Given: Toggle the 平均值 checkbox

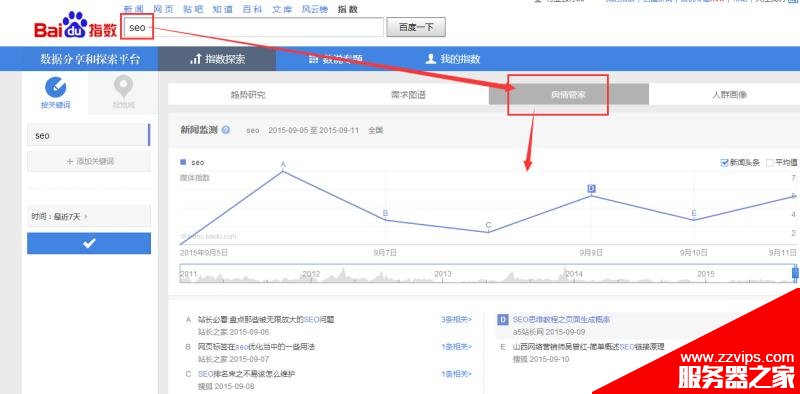Looking at the screenshot, I should point(770,163).
